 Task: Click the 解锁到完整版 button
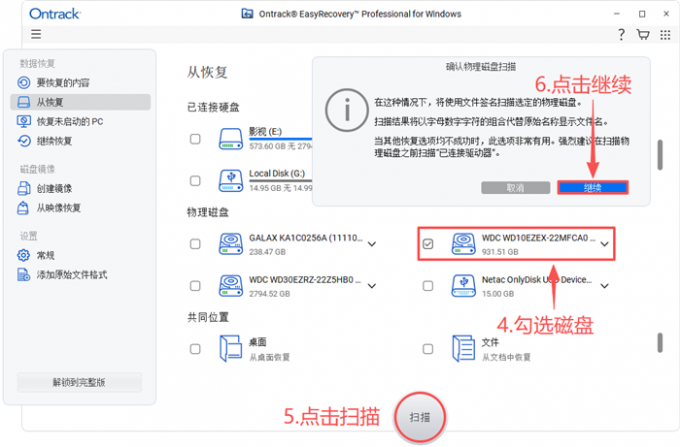pos(79,382)
